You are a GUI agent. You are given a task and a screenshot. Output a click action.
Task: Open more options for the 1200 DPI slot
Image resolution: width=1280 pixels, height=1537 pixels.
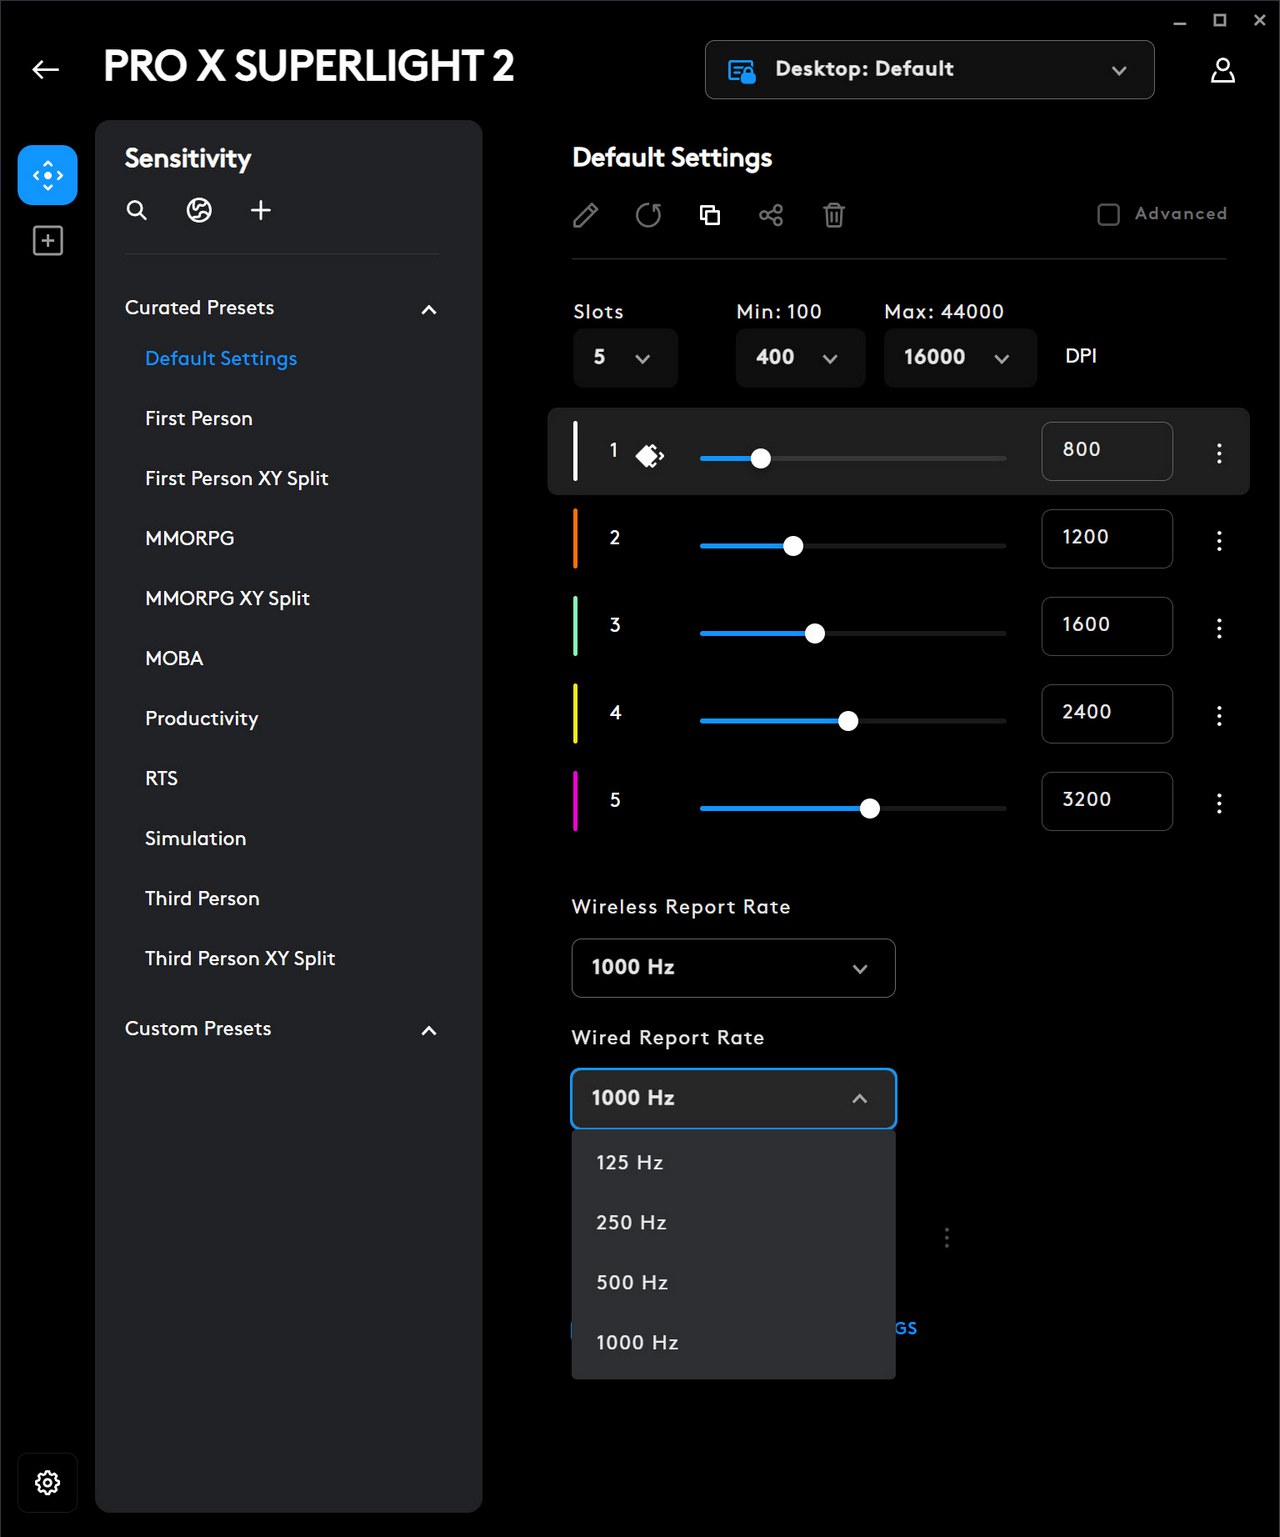click(1219, 541)
